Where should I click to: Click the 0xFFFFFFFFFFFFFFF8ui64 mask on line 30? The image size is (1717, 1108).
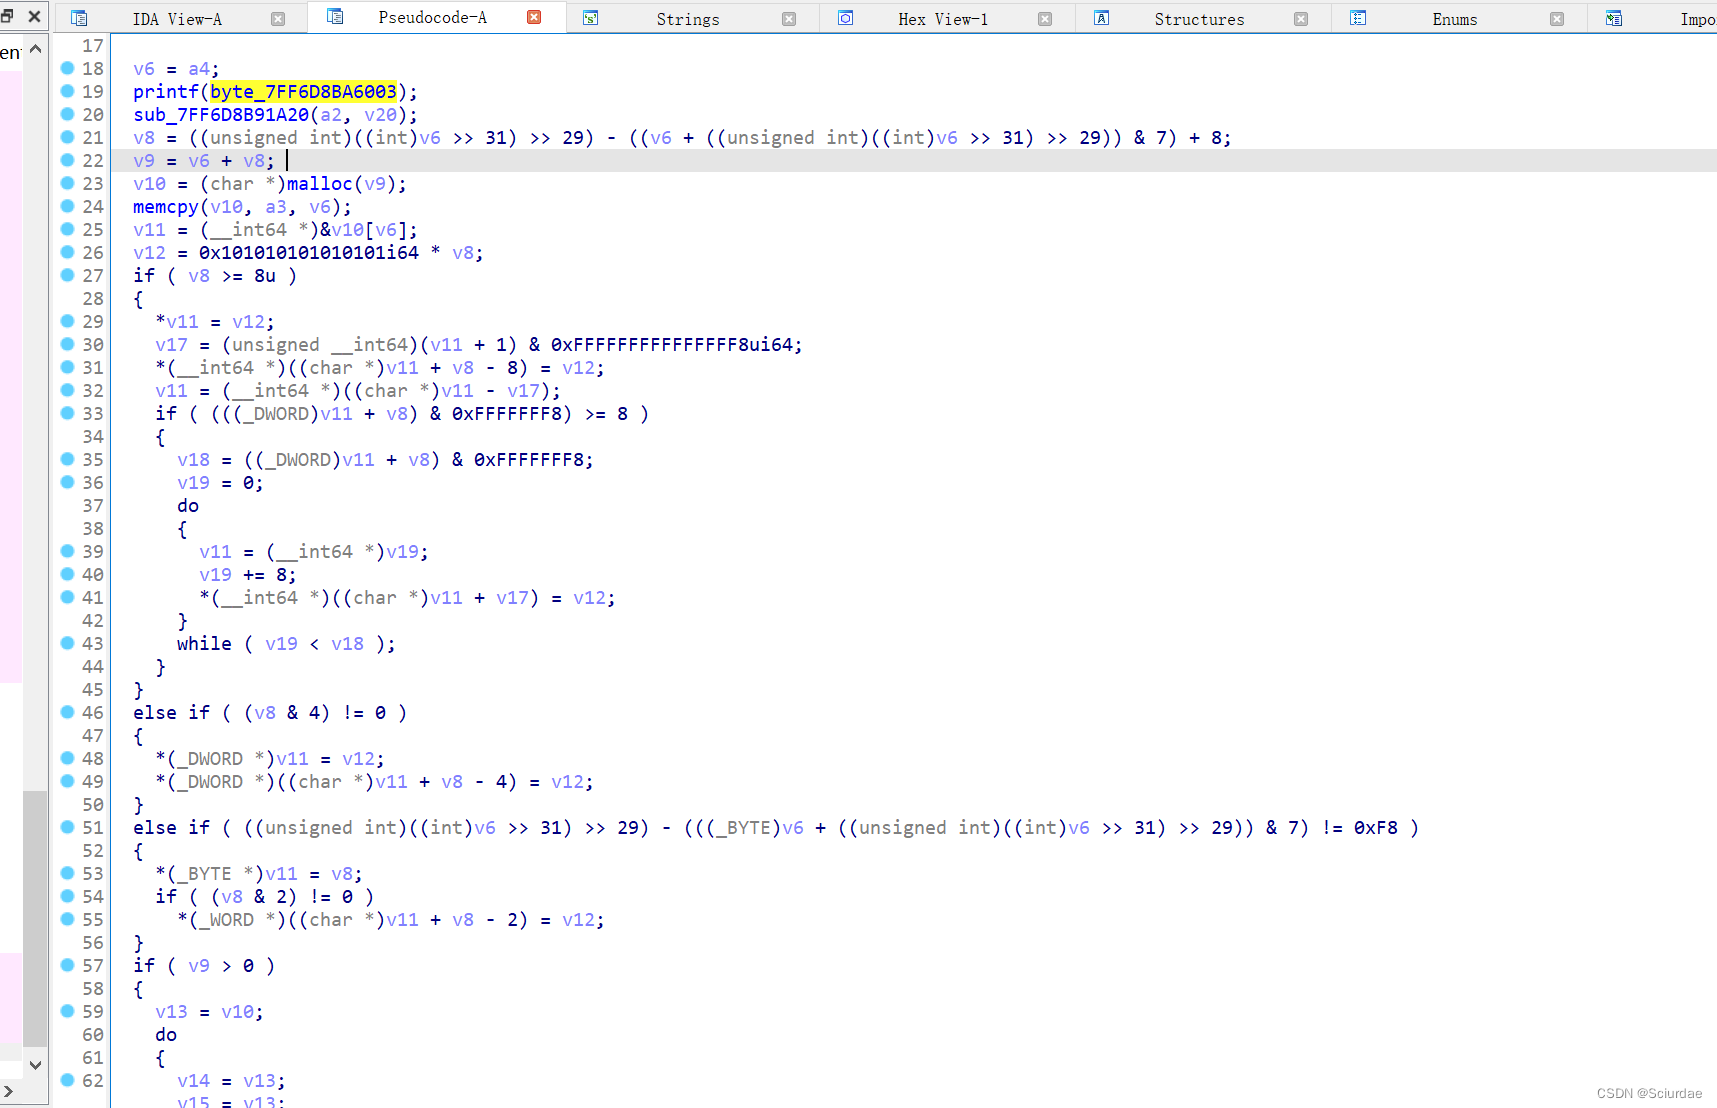tap(672, 345)
